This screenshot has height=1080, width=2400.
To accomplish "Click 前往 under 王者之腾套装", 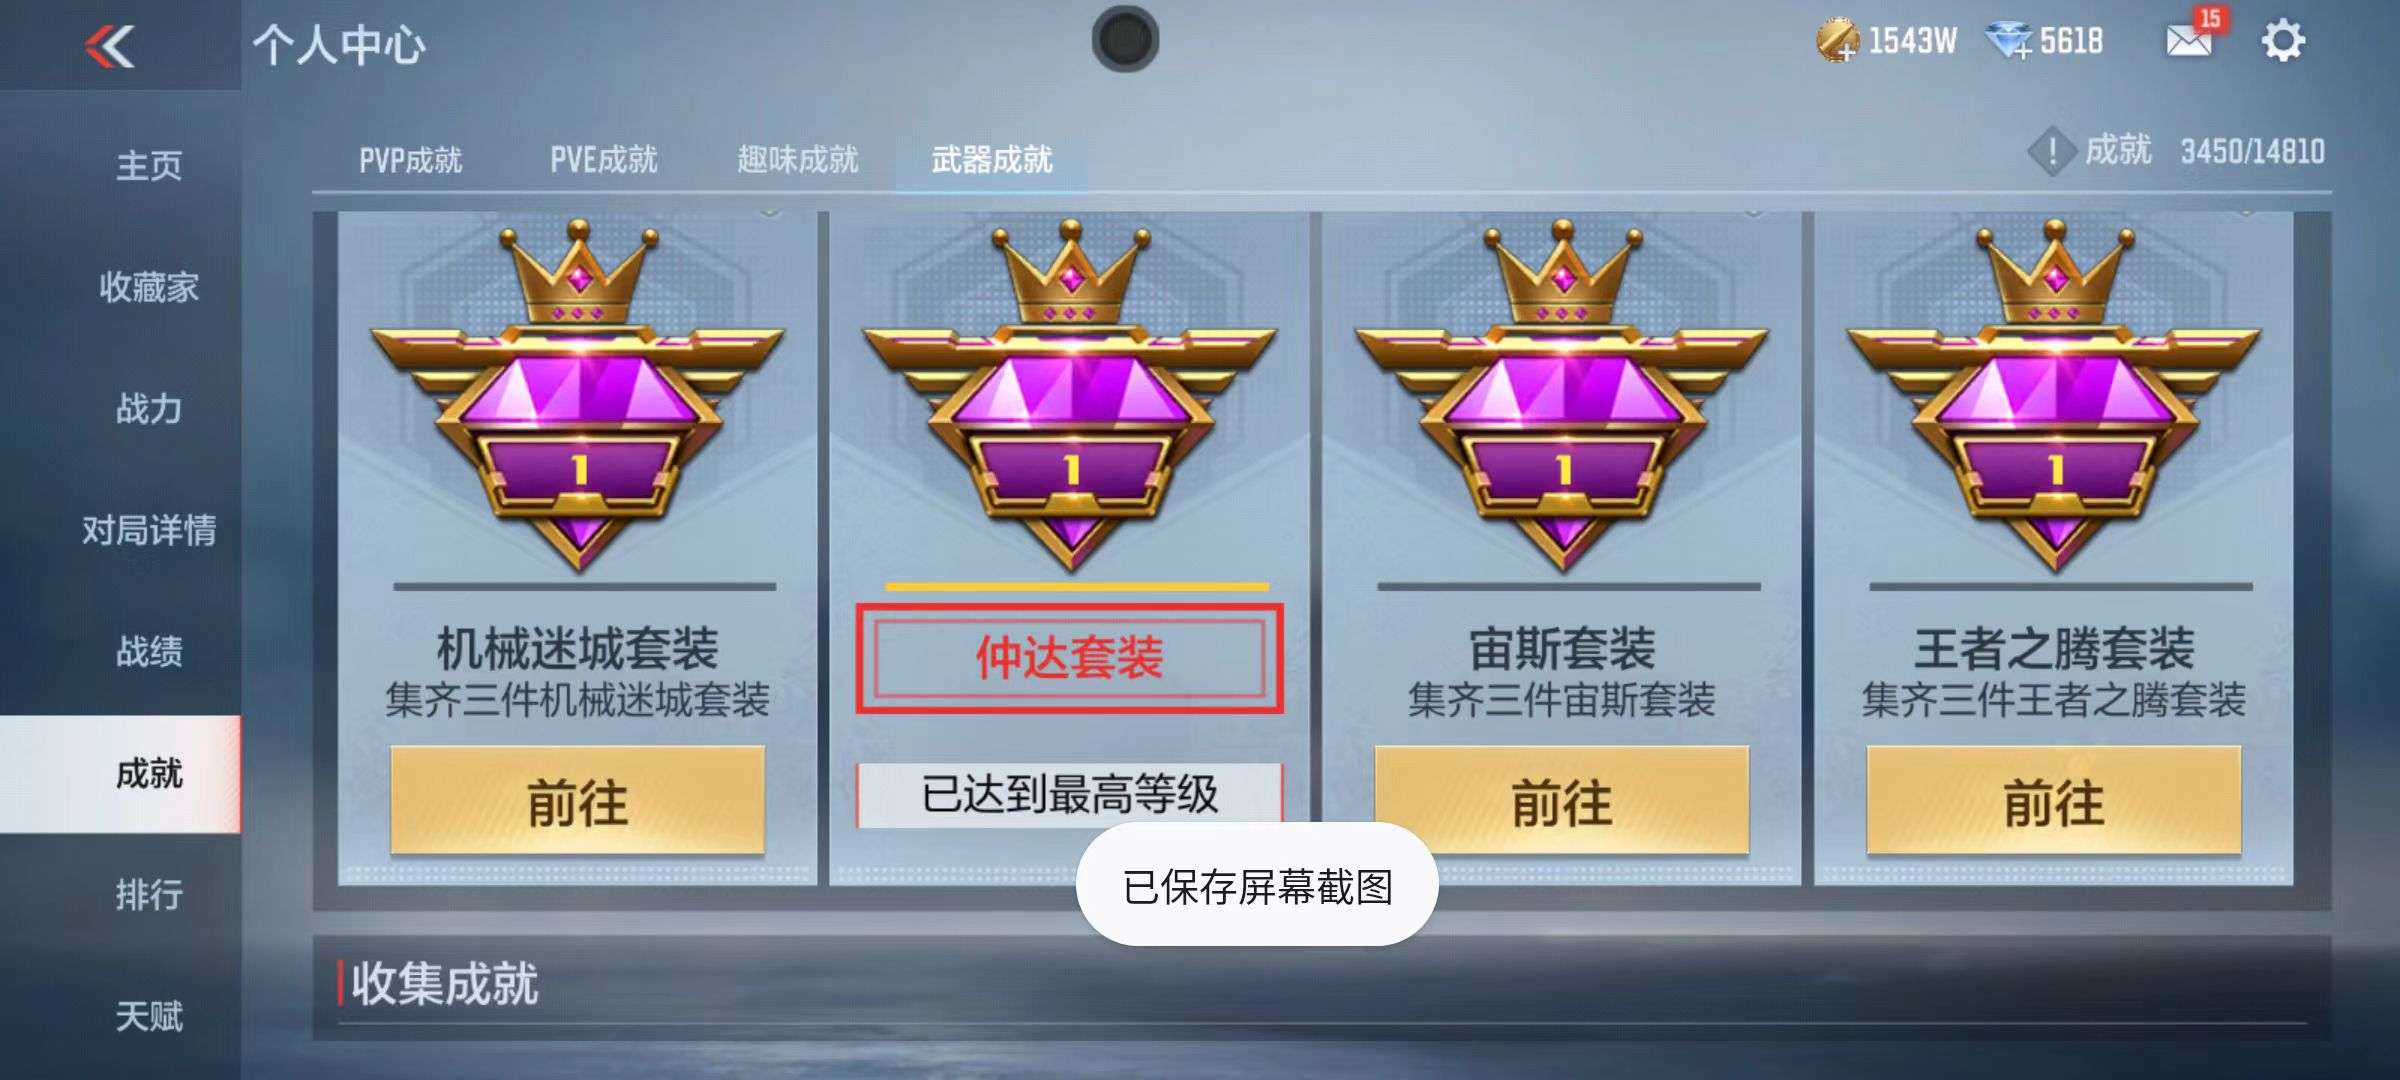I will point(2054,801).
